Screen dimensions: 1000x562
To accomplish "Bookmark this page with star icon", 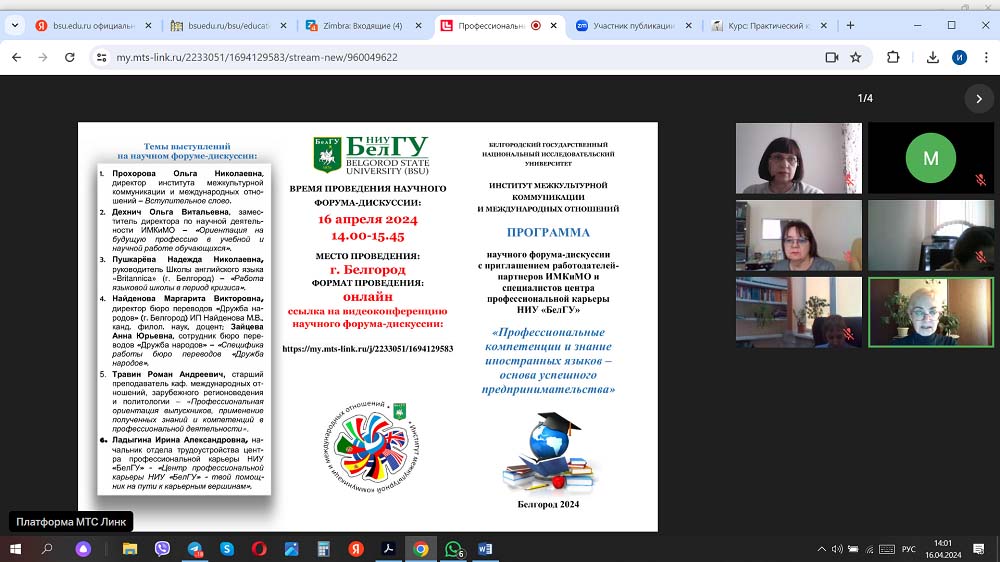I will pos(856,58).
